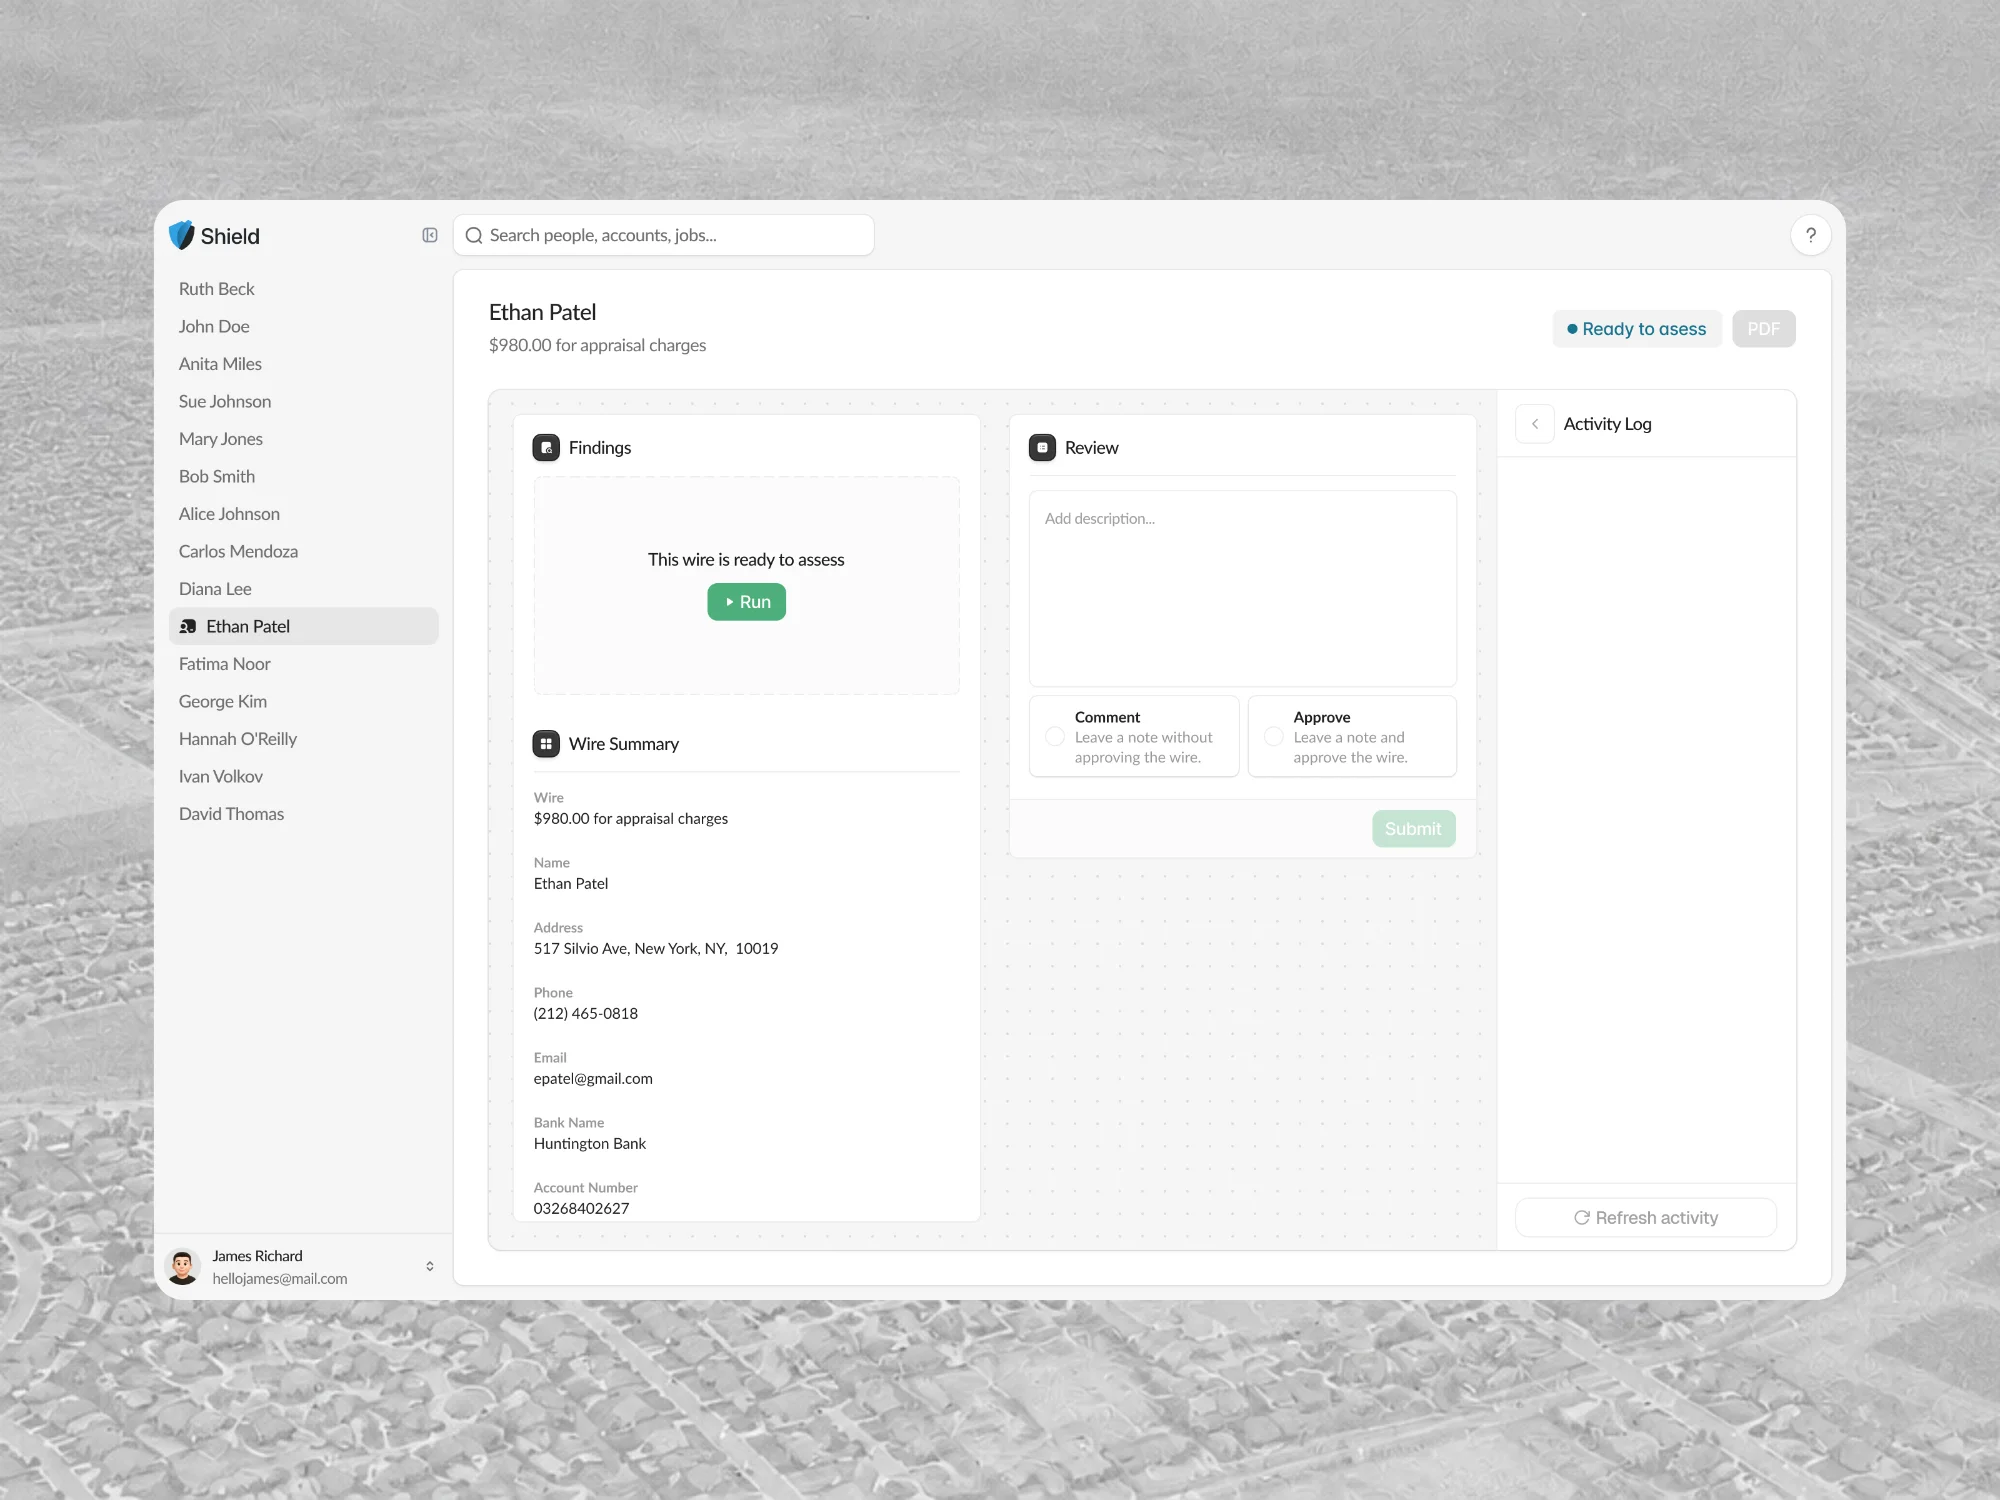Open the help question mark button
The height and width of the screenshot is (1500, 2000).
(1810, 235)
